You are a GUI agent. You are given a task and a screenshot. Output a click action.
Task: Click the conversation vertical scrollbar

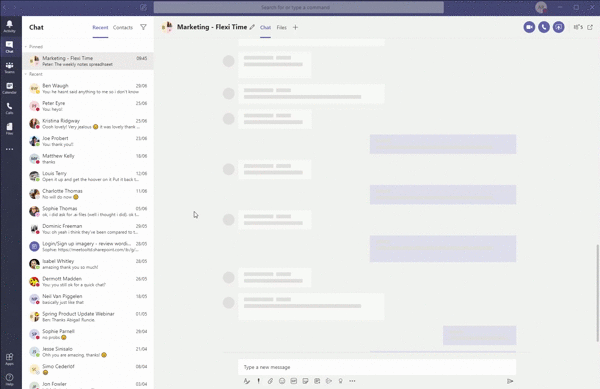tap(598, 293)
